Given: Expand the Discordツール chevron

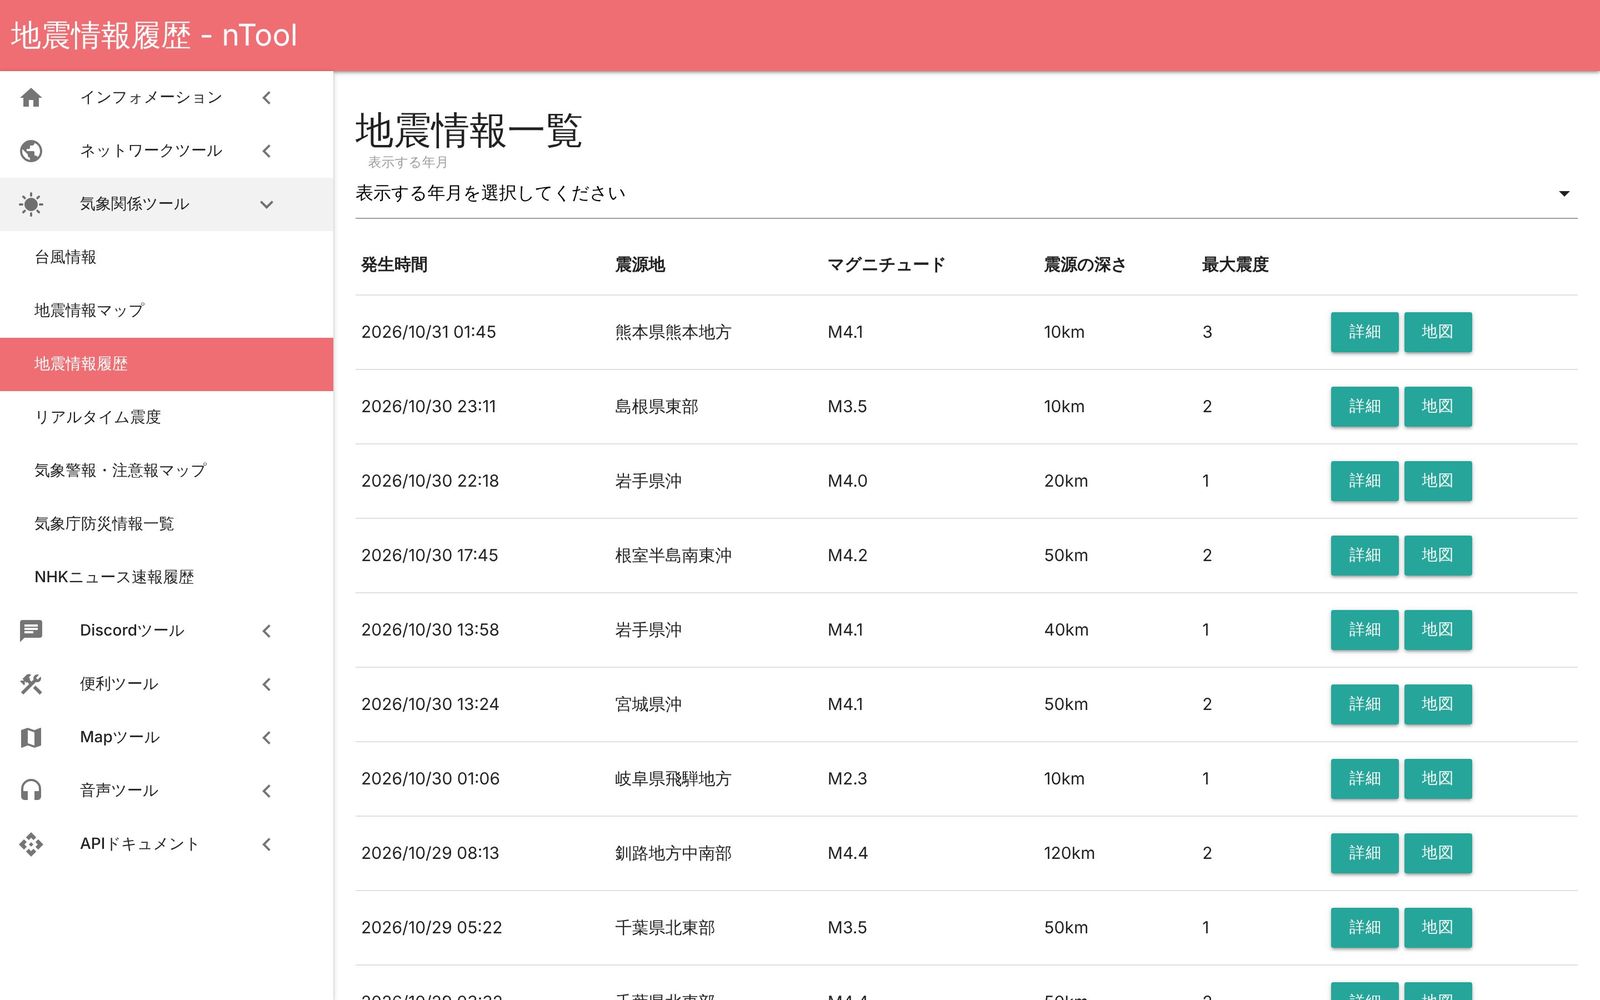Looking at the screenshot, I should coord(266,631).
